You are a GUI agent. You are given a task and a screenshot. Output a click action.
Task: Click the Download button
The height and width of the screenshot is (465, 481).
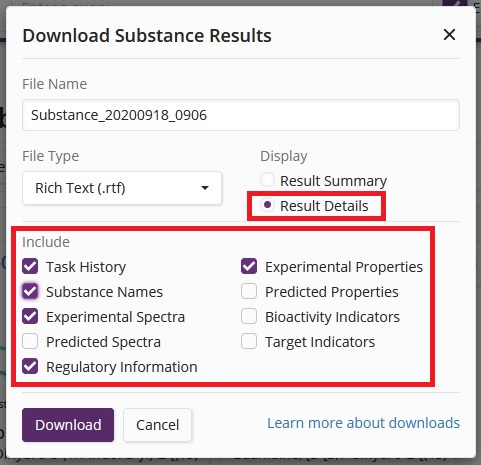[68, 425]
